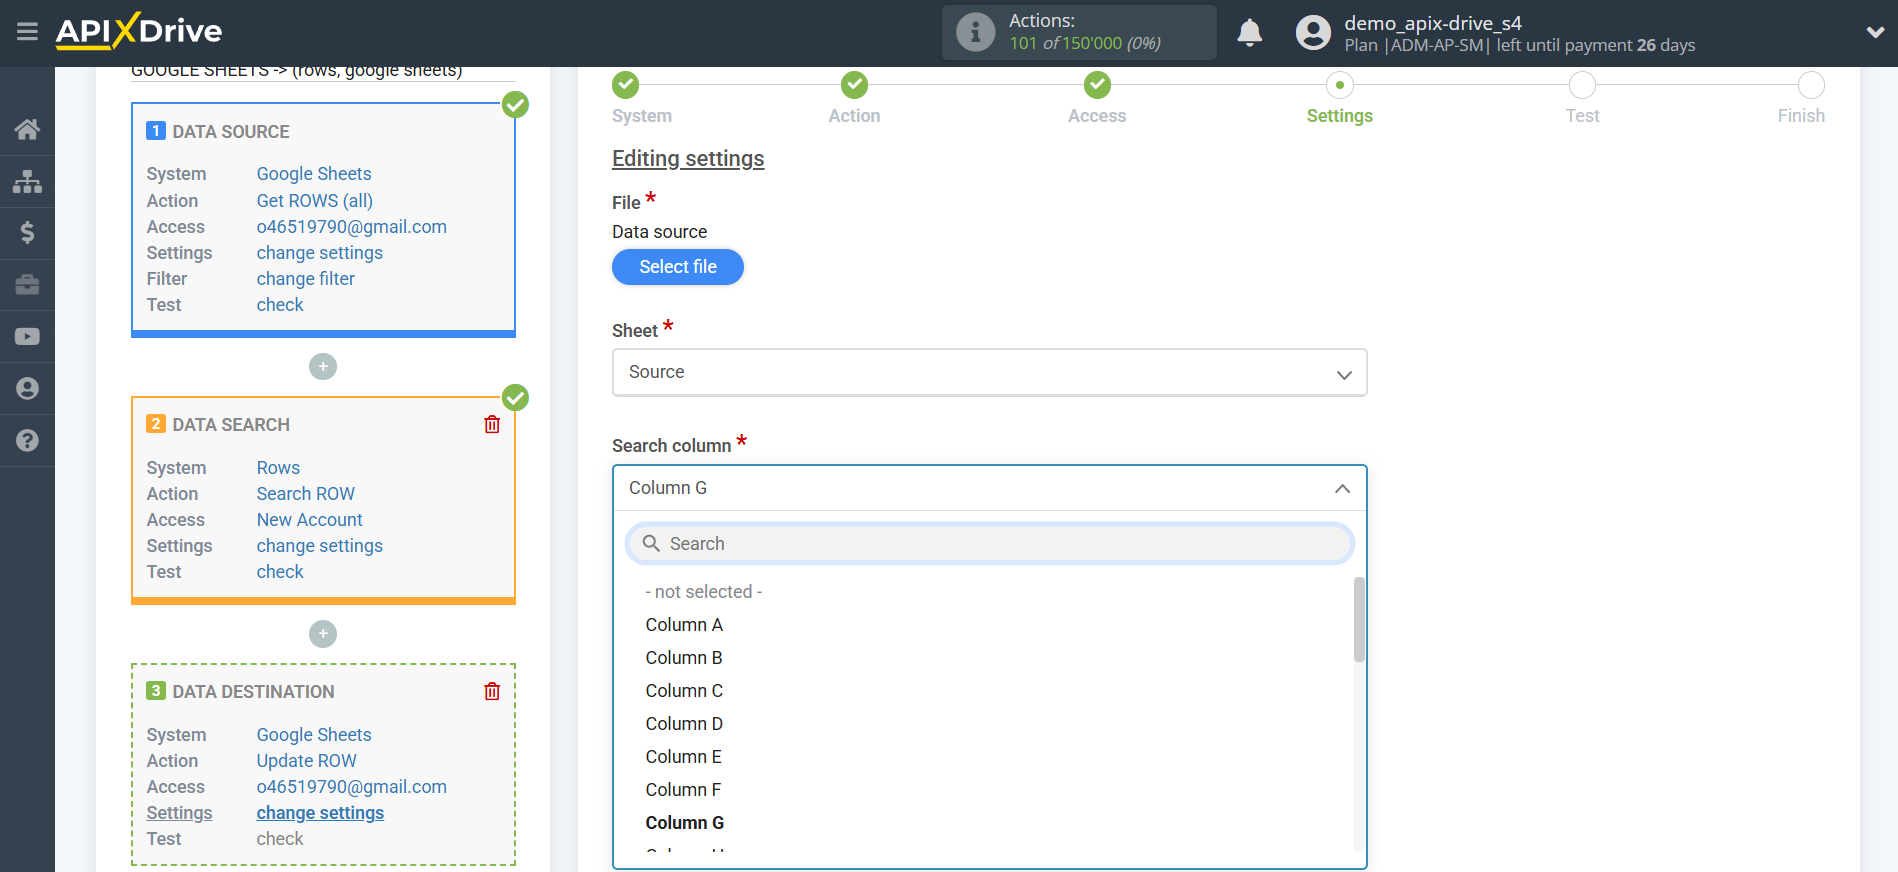The image size is (1898, 872).
Task: Click the dropdown list scrollbar
Action: click(x=1359, y=620)
